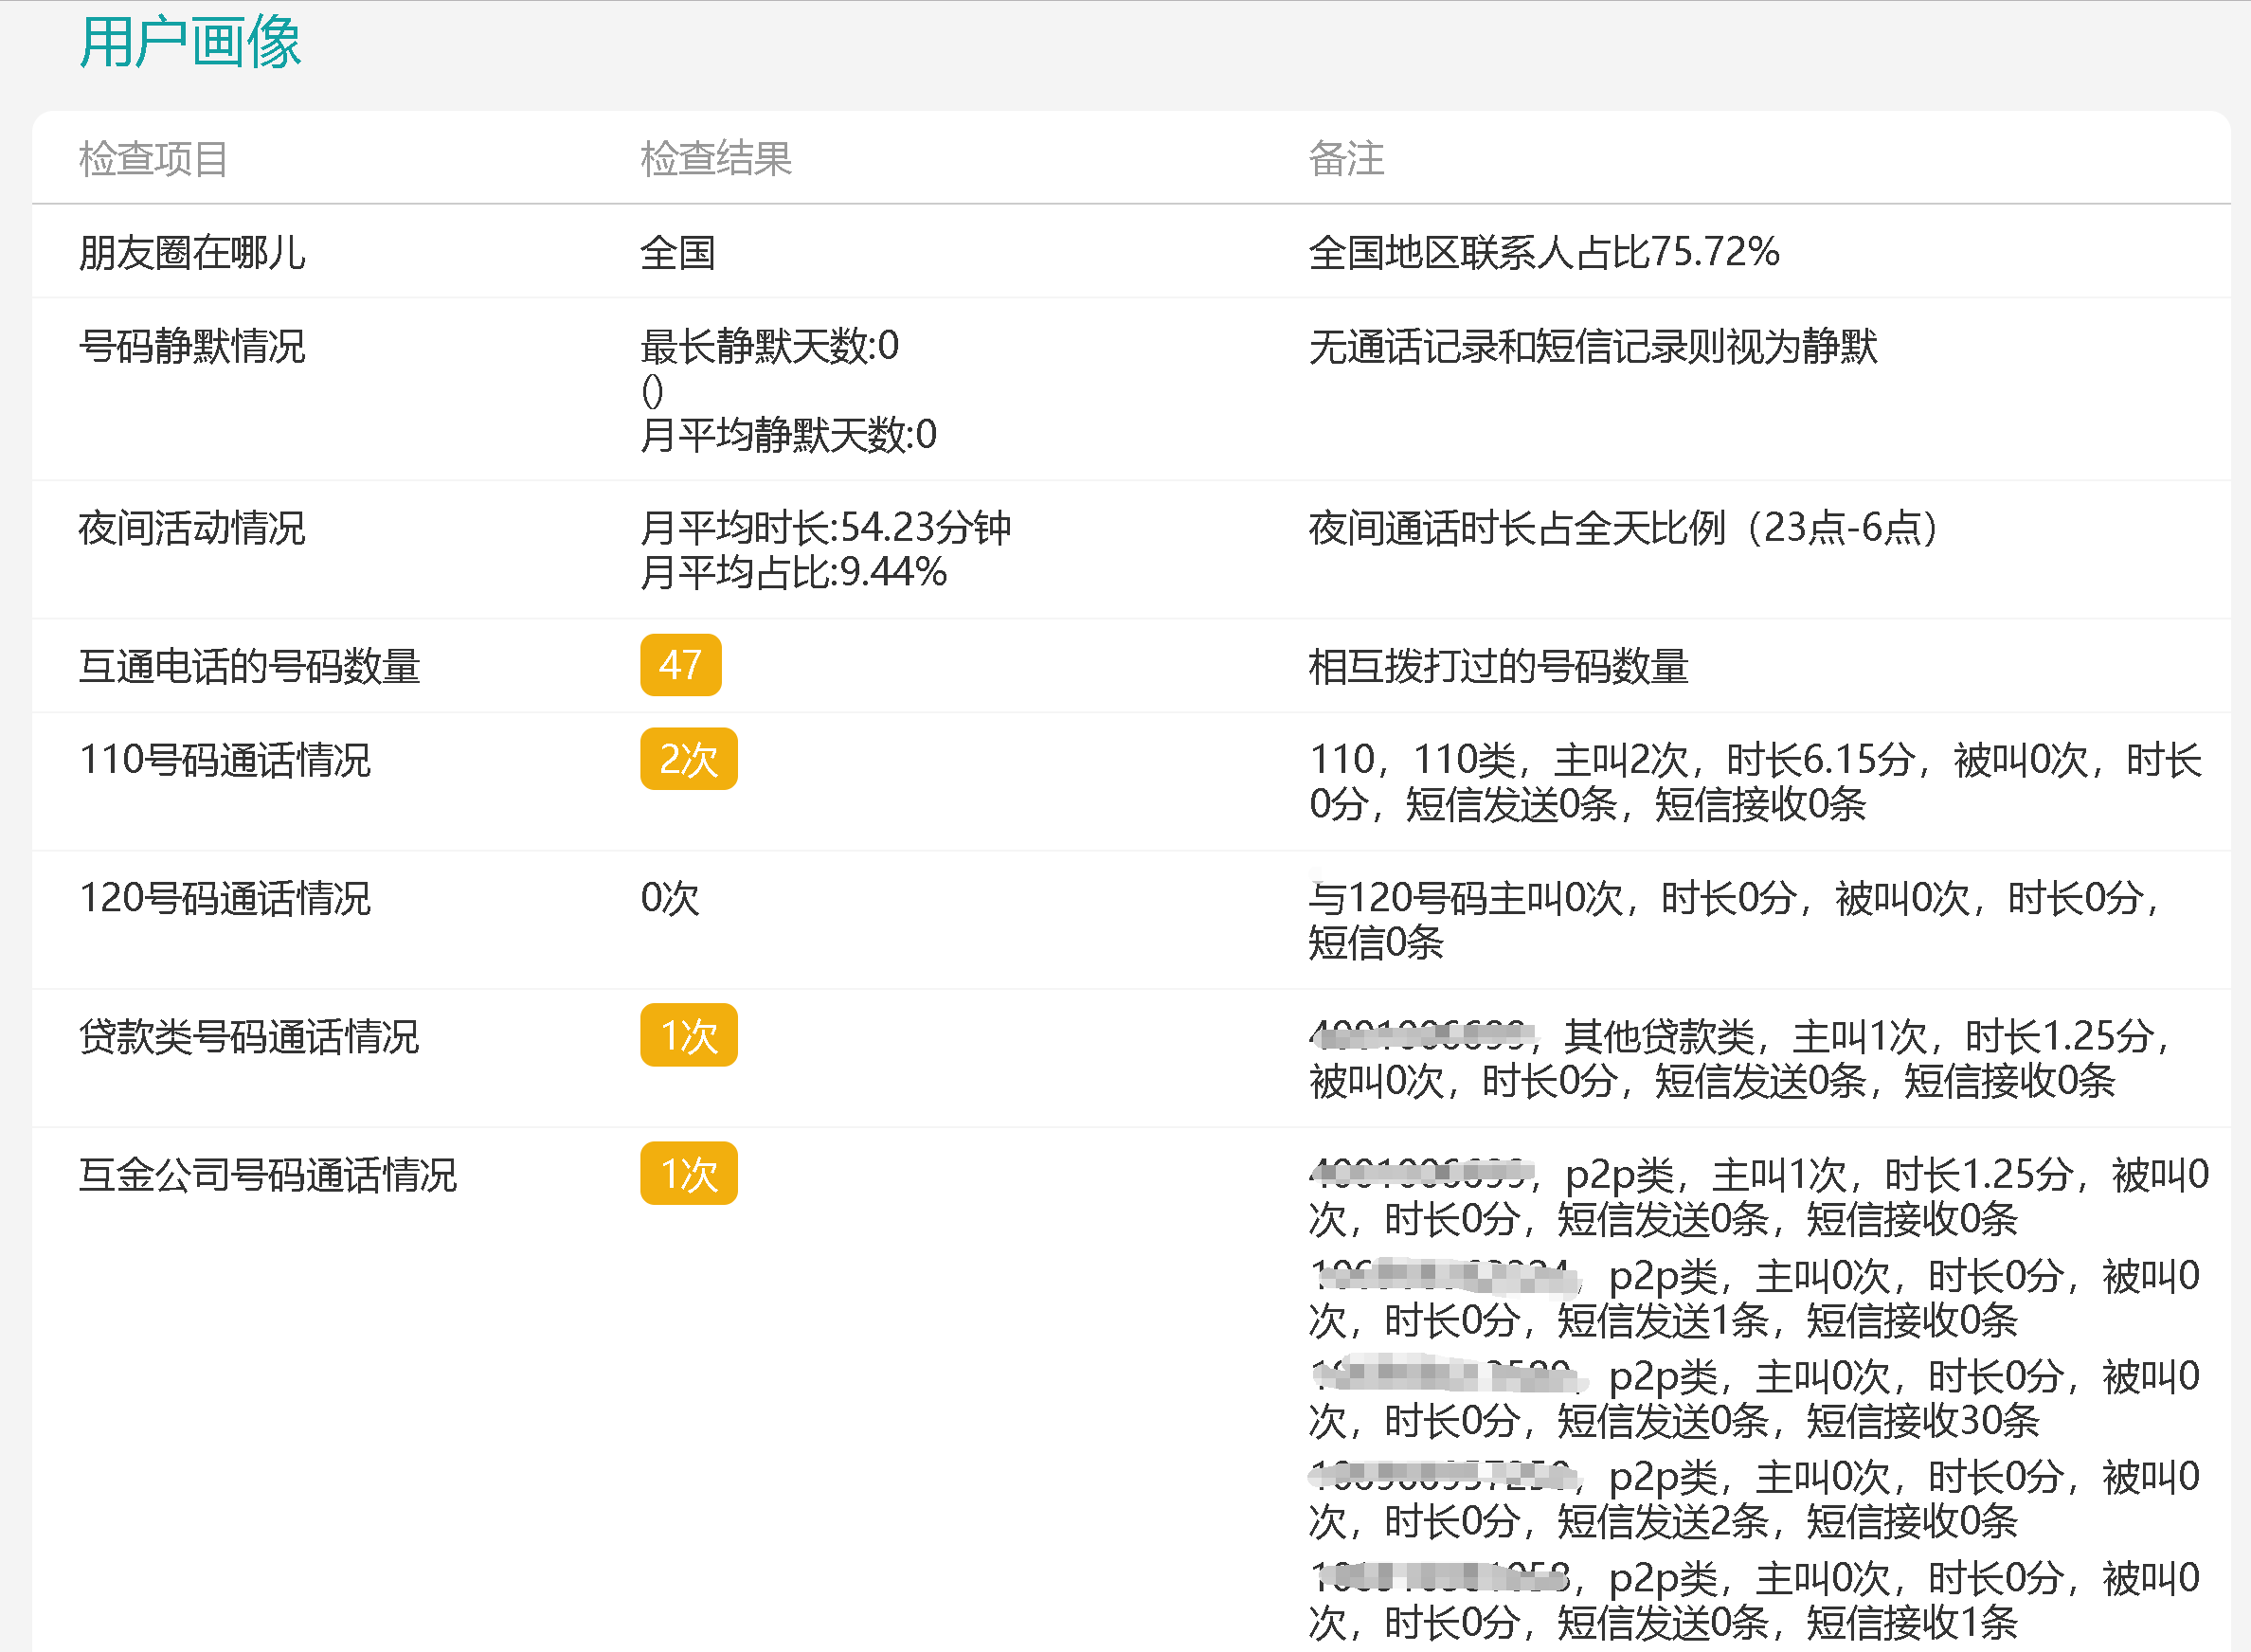The width and height of the screenshot is (2251, 1652).
Task: Click the 用户画像 section heading
Action: (190, 43)
